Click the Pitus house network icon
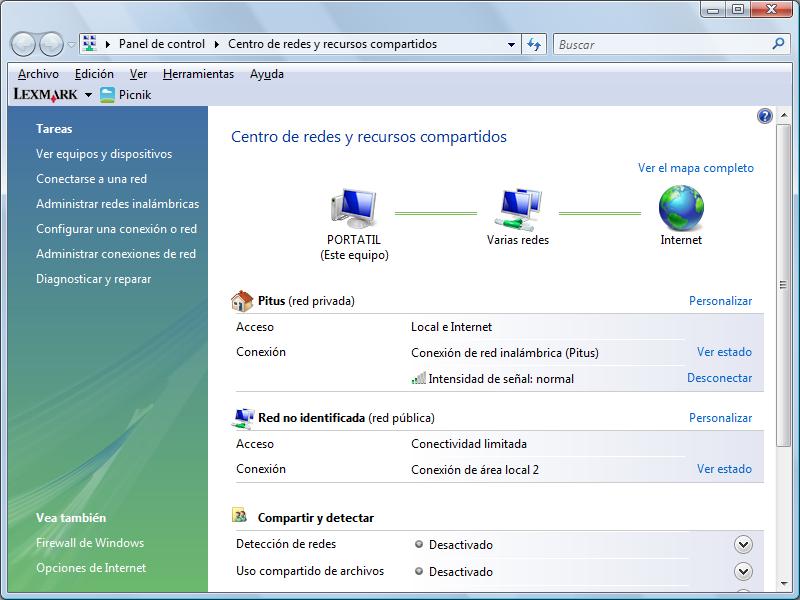 pyautogui.click(x=242, y=301)
